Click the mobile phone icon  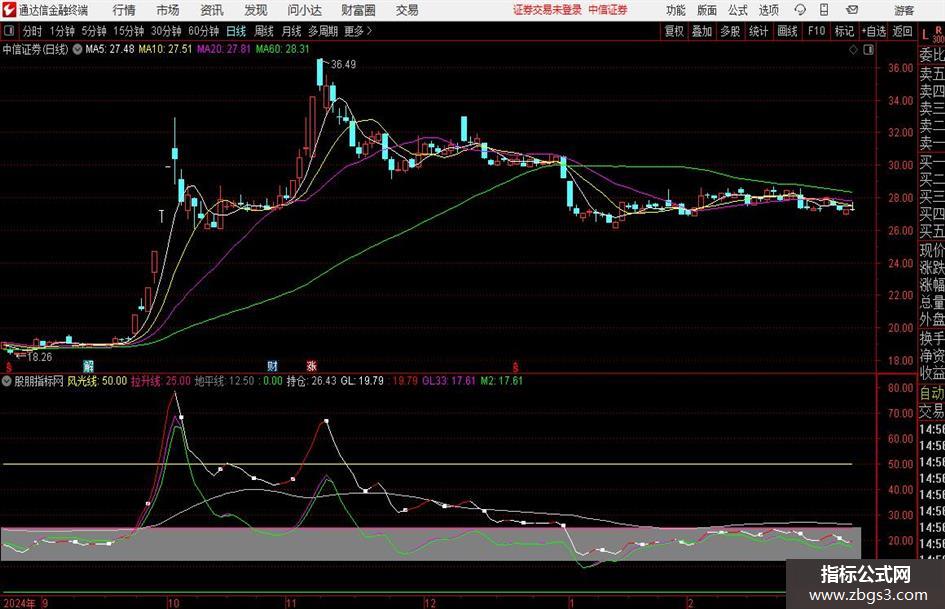pos(824,10)
